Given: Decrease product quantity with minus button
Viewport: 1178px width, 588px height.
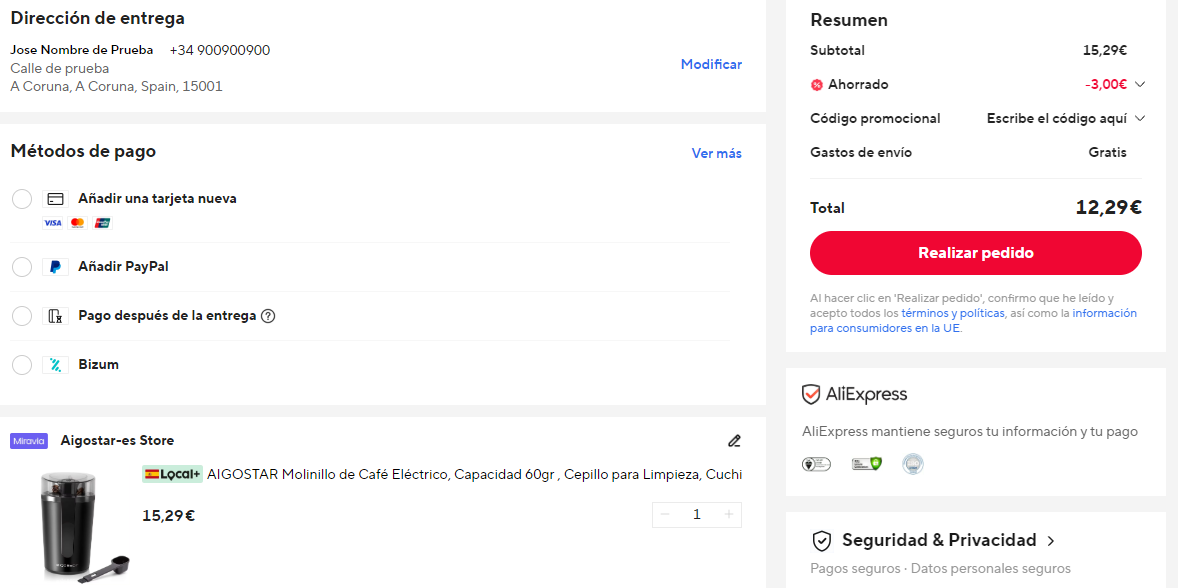Looking at the screenshot, I should pos(664,514).
